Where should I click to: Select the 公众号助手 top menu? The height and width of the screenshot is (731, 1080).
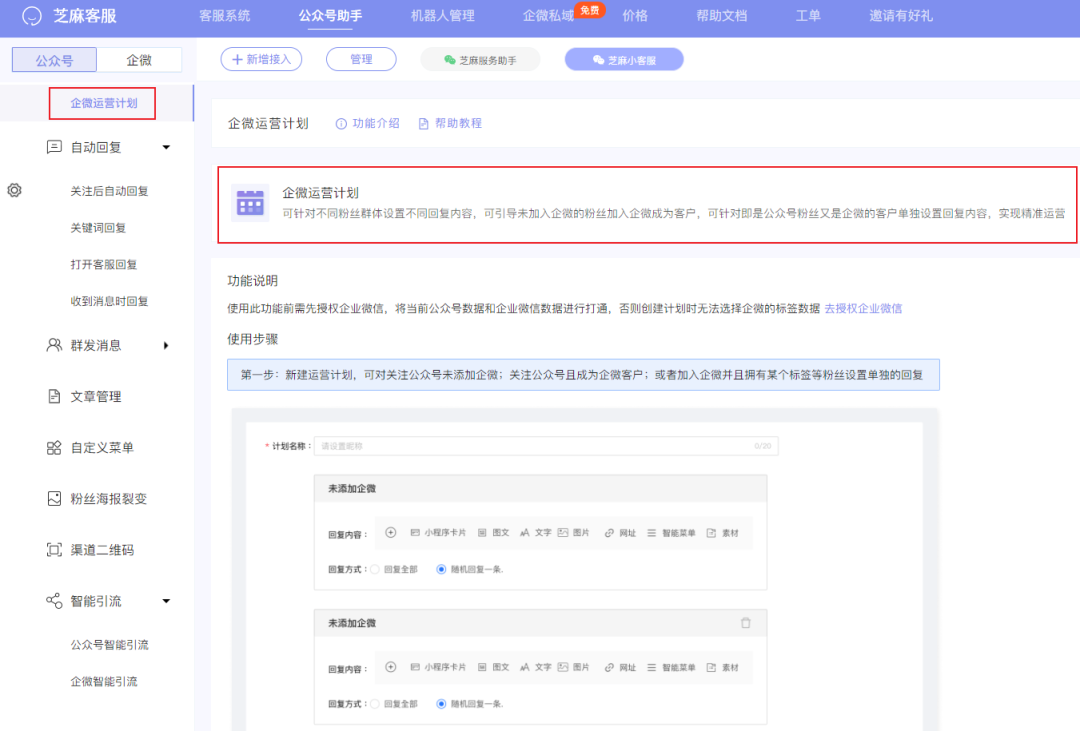tap(330, 16)
